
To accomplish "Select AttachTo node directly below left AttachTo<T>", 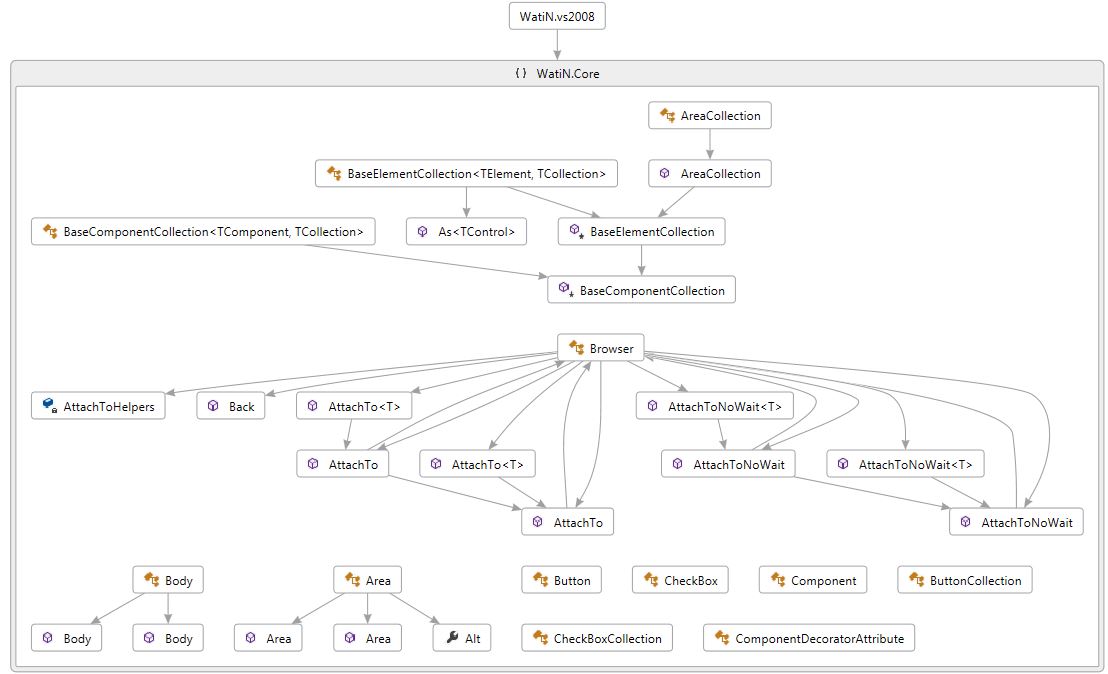I will tap(343, 464).
